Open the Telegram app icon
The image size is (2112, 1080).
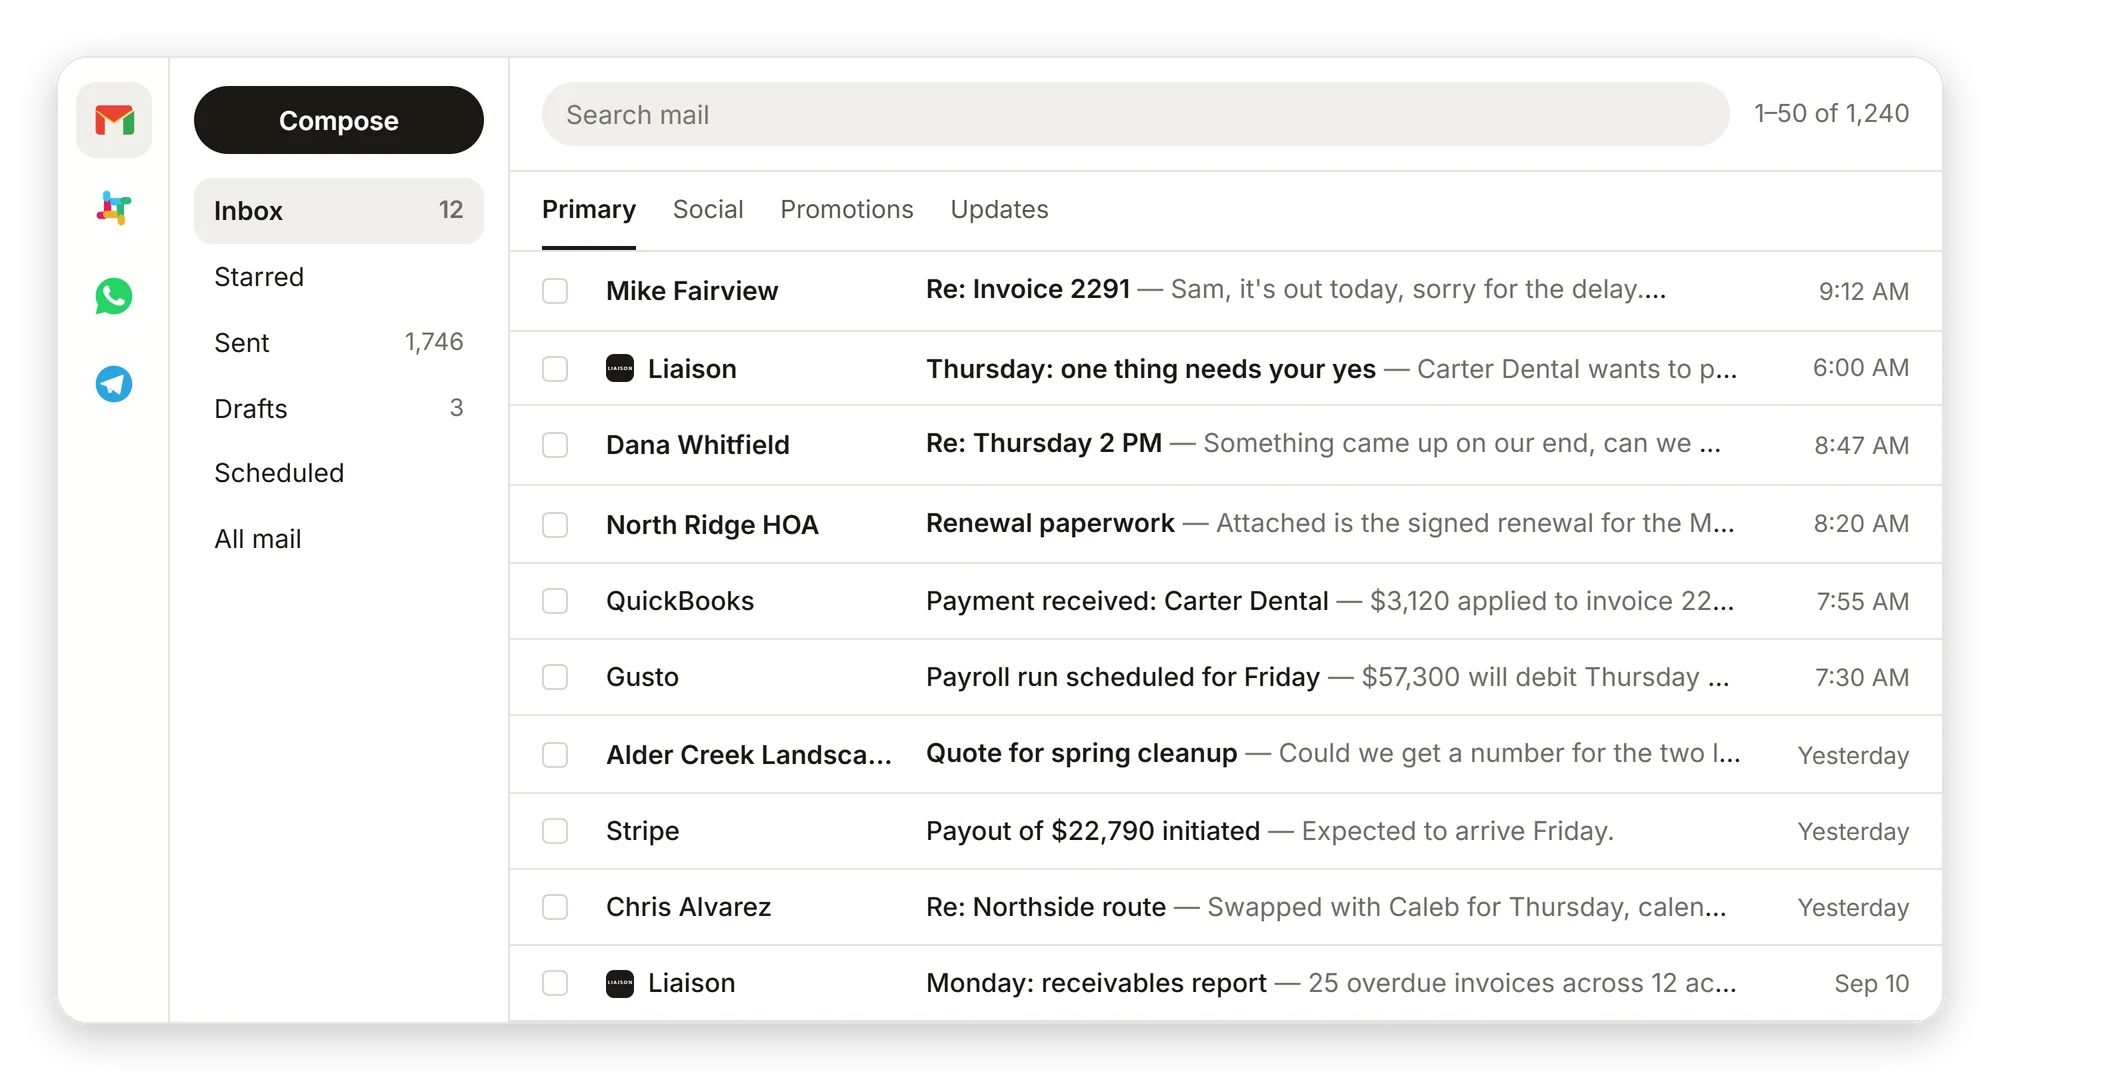click(114, 384)
